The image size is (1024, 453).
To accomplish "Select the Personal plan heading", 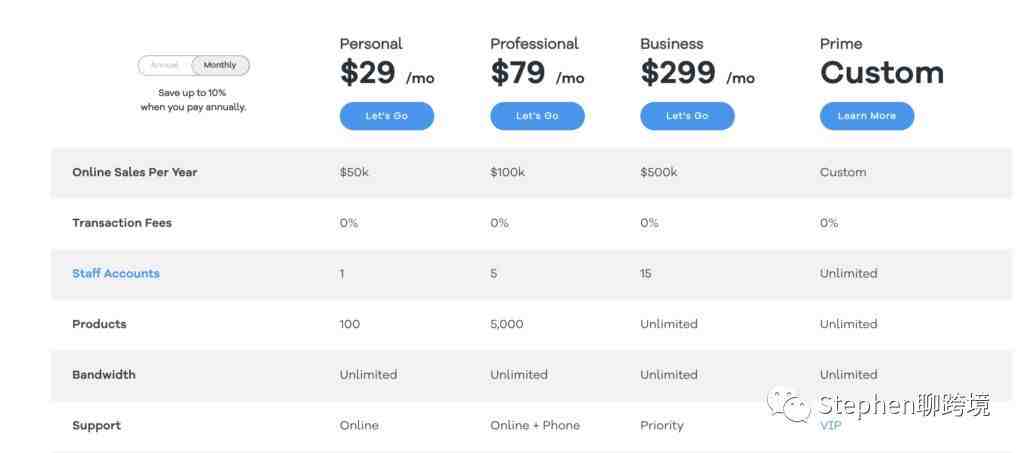I will tap(371, 44).
